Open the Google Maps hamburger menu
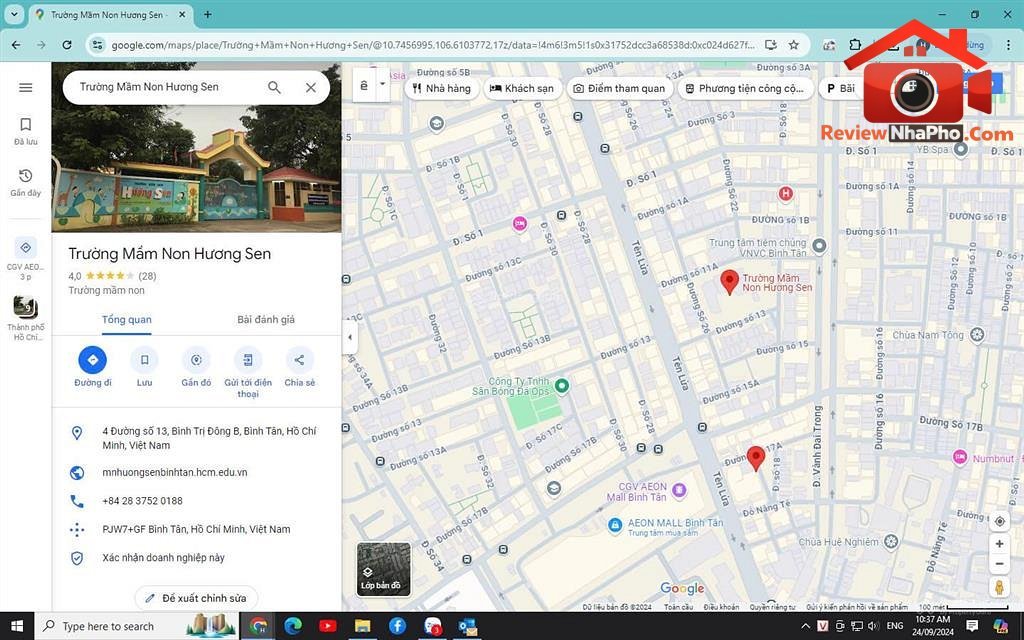Screen dimensions: 1024x640 (x=25, y=88)
